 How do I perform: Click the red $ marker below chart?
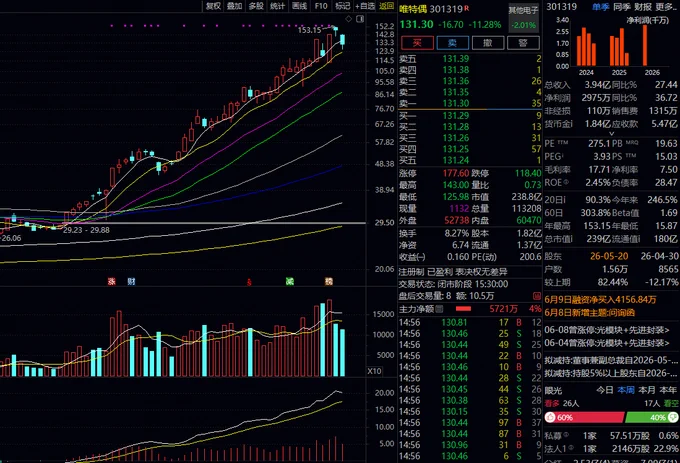click(249, 282)
